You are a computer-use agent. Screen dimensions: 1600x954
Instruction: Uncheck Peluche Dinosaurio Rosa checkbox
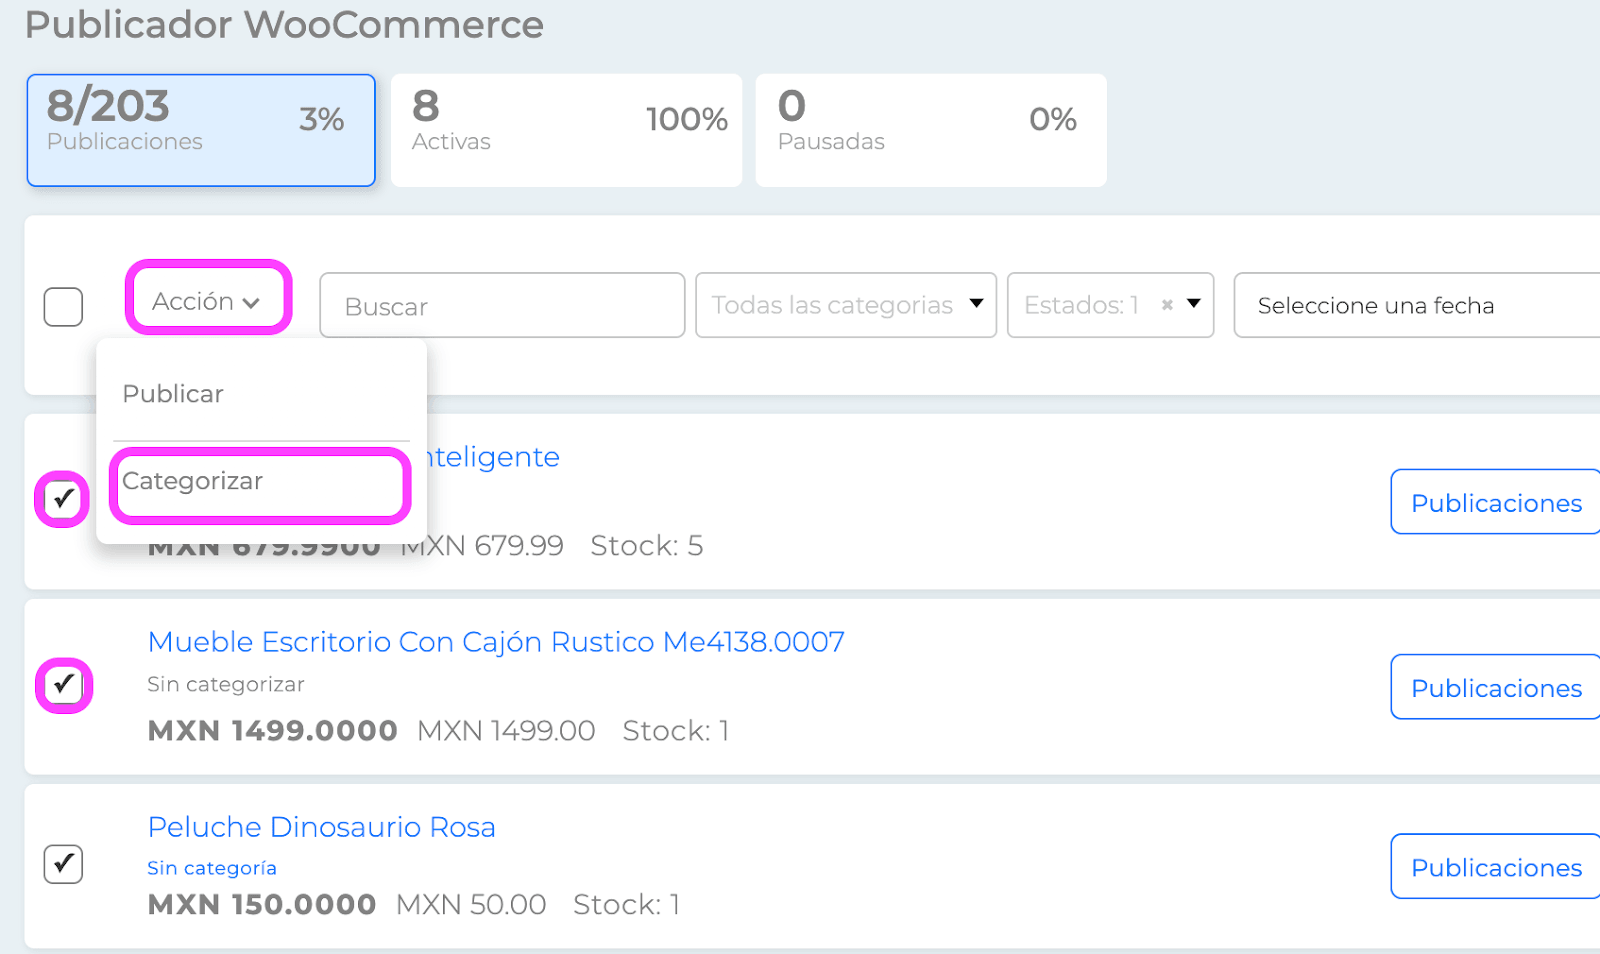pos(63,864)
